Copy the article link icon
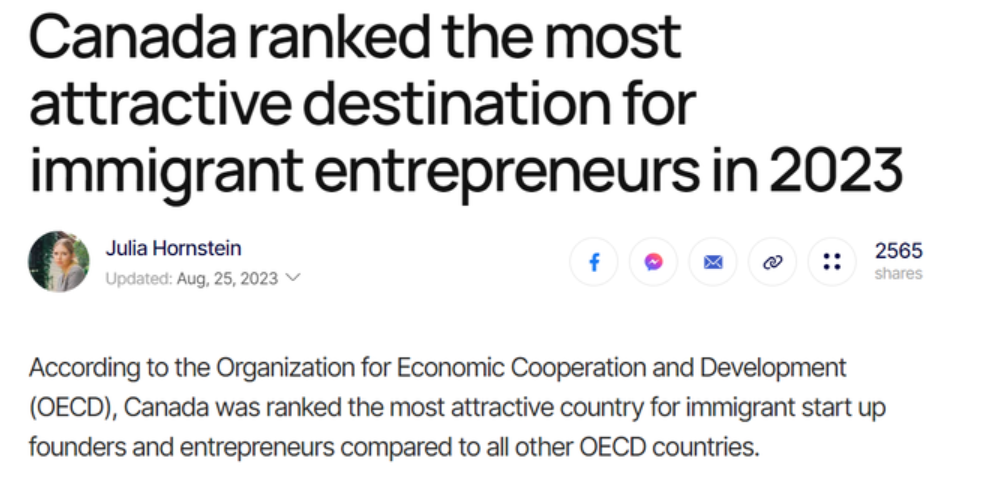The height and width of the screenshot is (485, 981). 771,262
